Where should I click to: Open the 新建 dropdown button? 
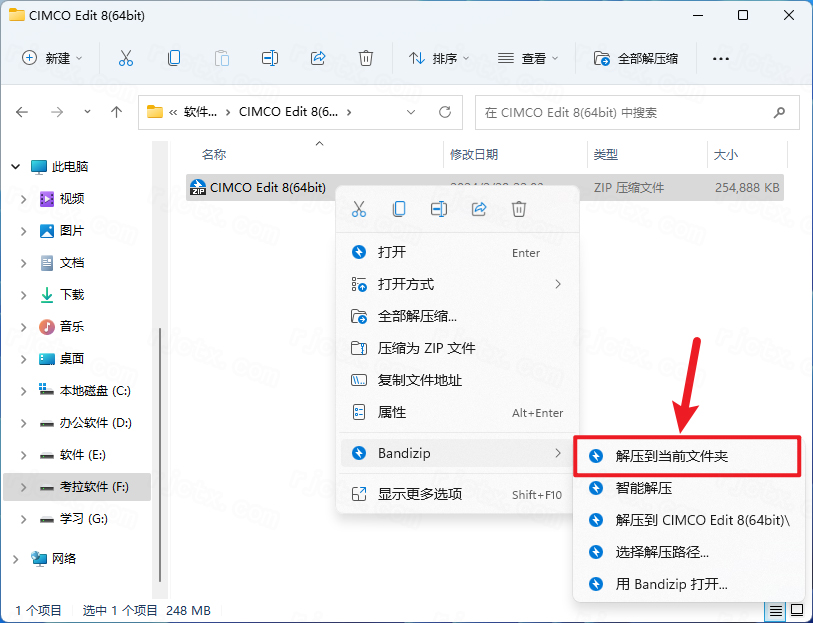coord(52,58)
